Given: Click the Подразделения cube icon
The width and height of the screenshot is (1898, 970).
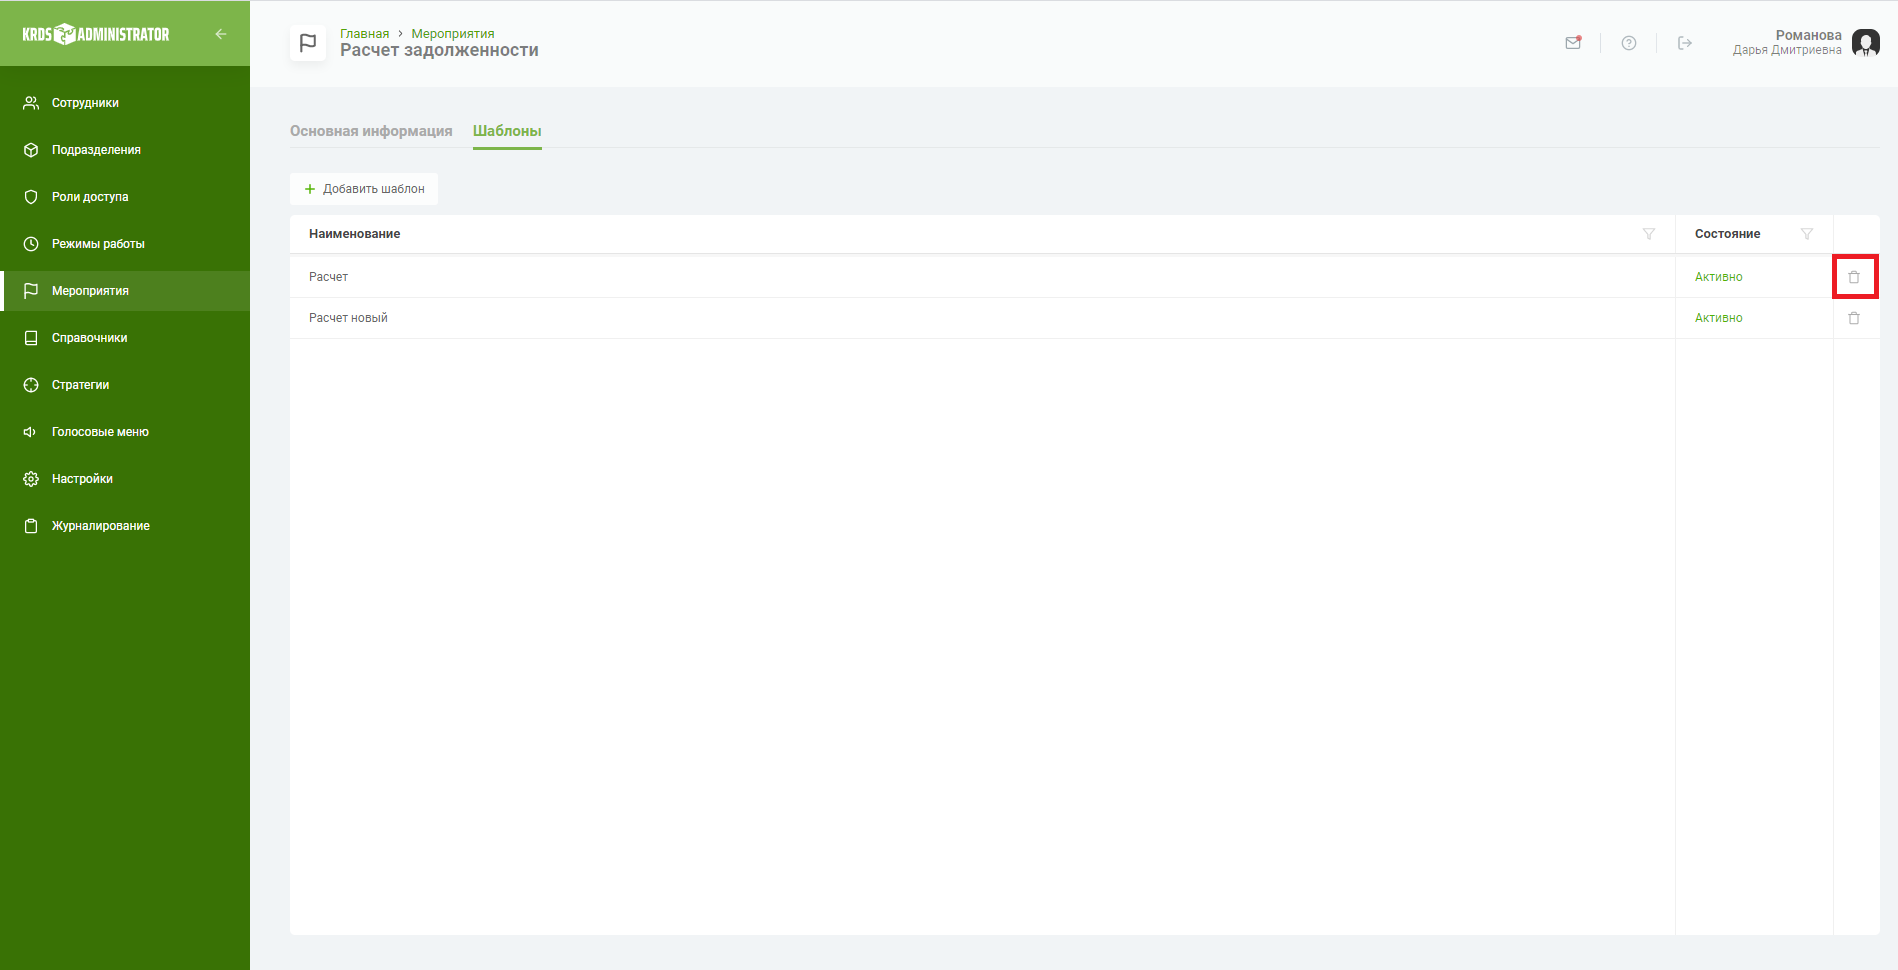Looking at the screenshot, I should pos(31,150).
